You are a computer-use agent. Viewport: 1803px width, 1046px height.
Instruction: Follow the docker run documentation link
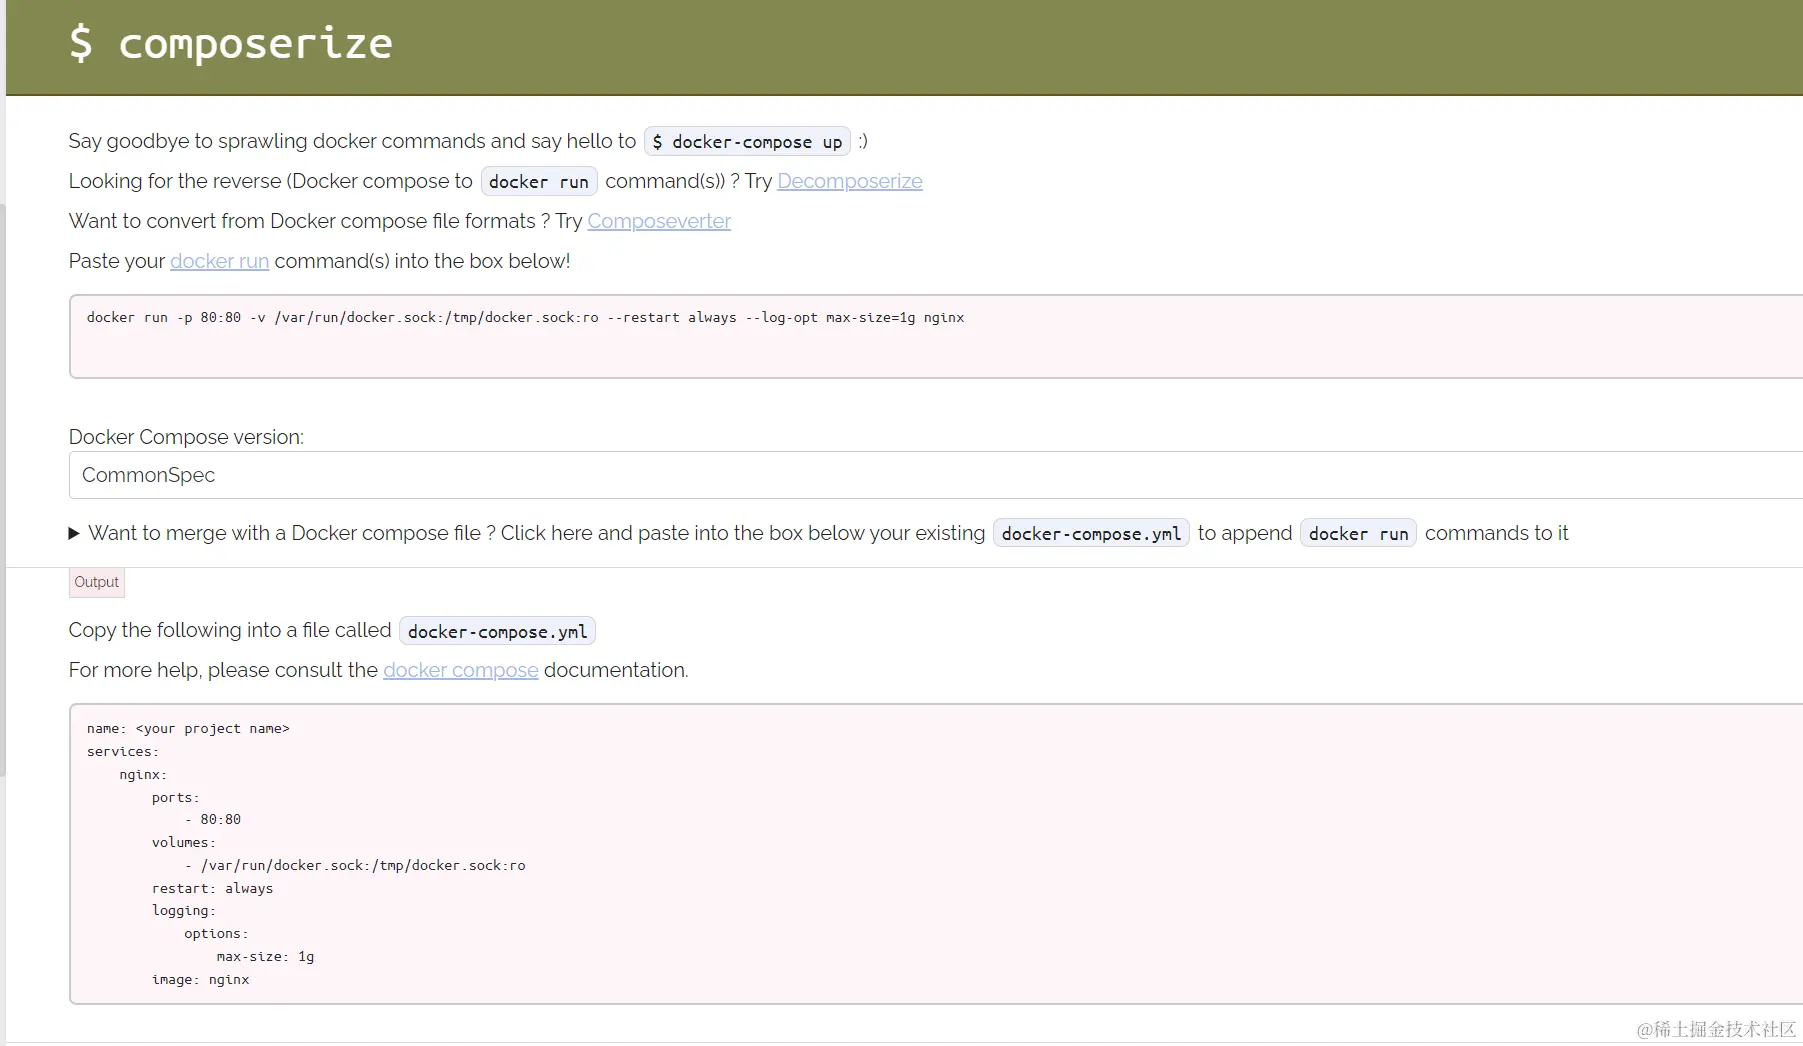pyautogui.click(x=219, y=261)
